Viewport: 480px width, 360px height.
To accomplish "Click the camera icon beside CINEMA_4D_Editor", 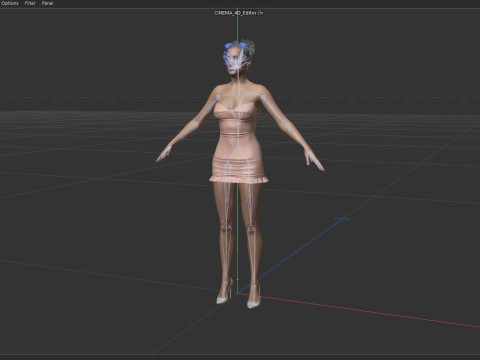I will click(x=260, y=13).
